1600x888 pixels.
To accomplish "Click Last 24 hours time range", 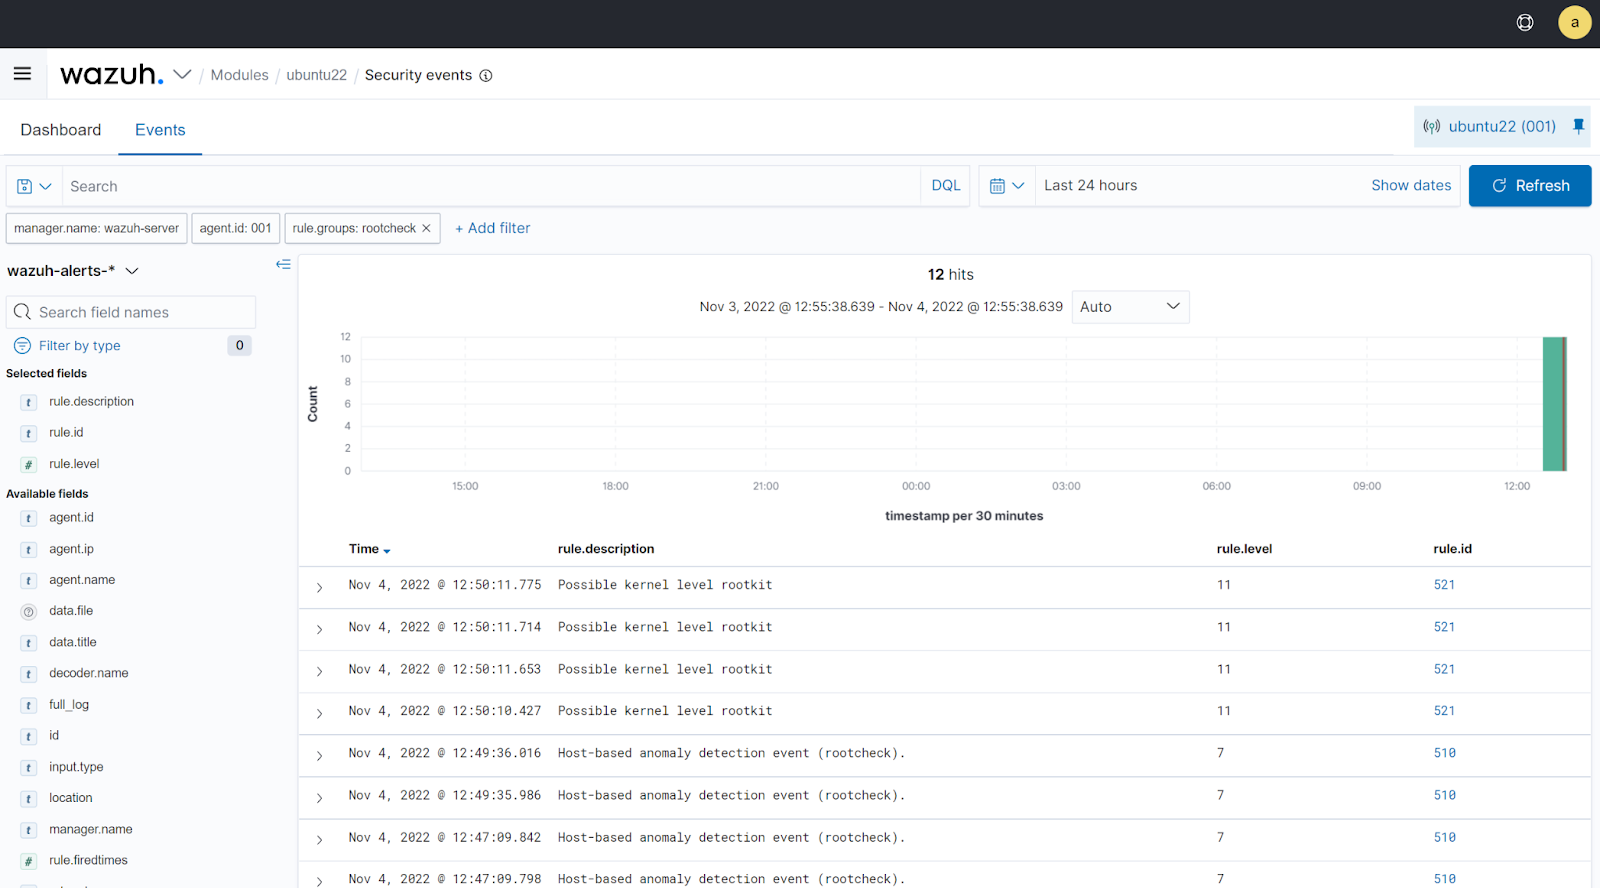I will tap(1090, 185).
